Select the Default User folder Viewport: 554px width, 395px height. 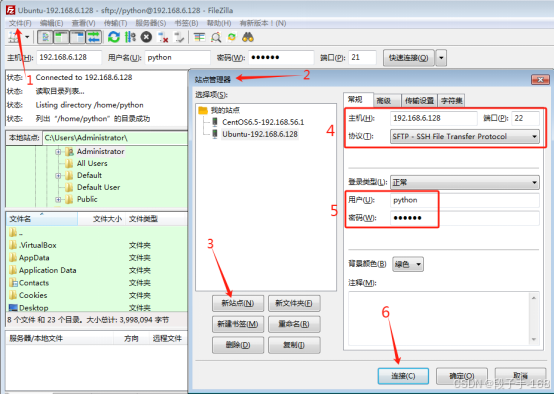click(x=98, y=187)
